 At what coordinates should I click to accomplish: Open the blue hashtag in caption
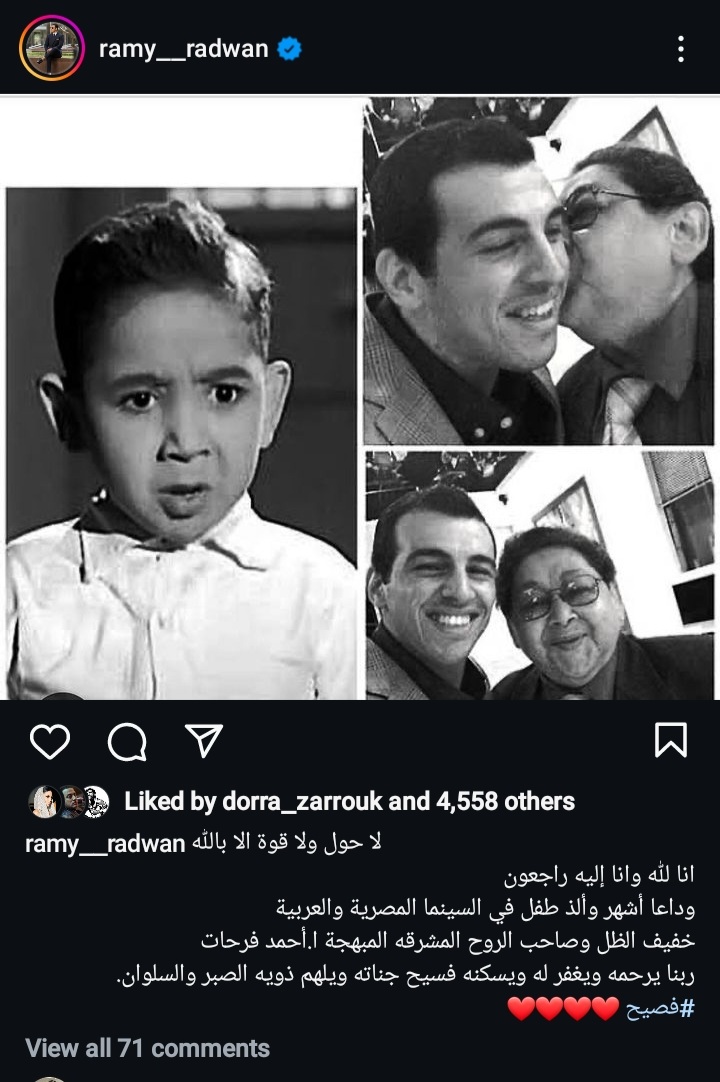[x=659, y=1008]
